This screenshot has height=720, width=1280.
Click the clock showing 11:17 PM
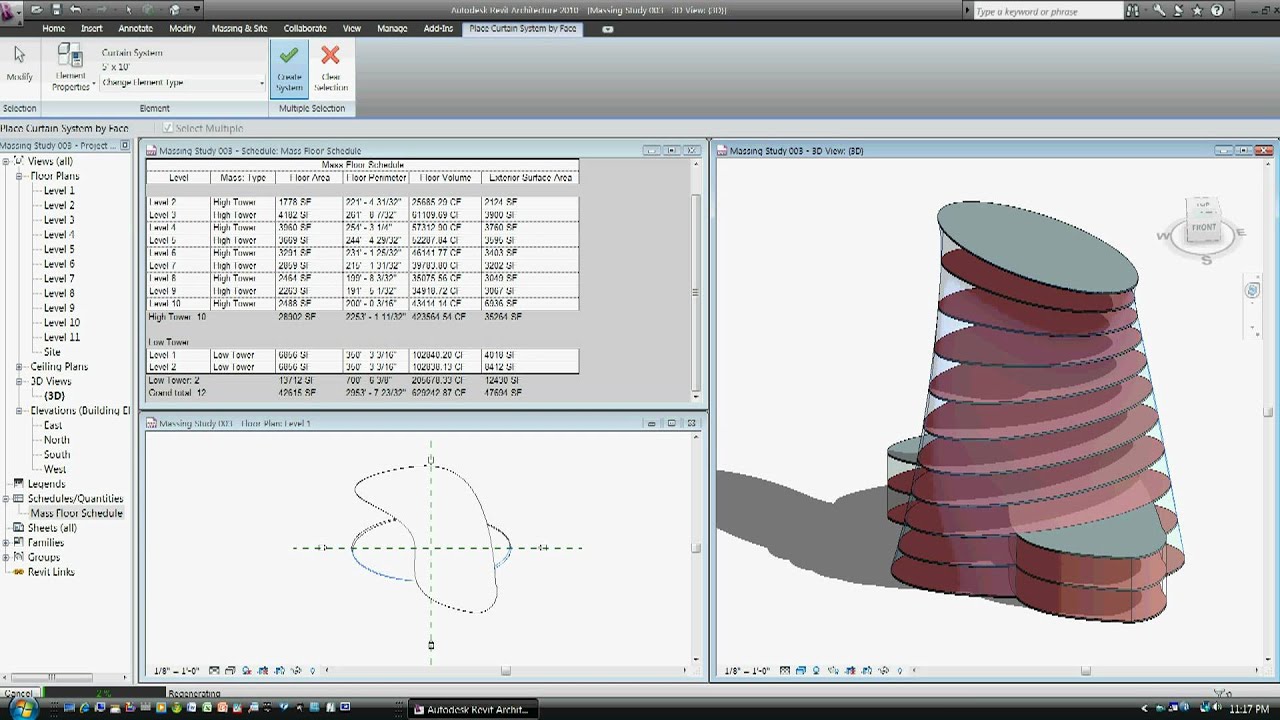(x=1249, y=709)
